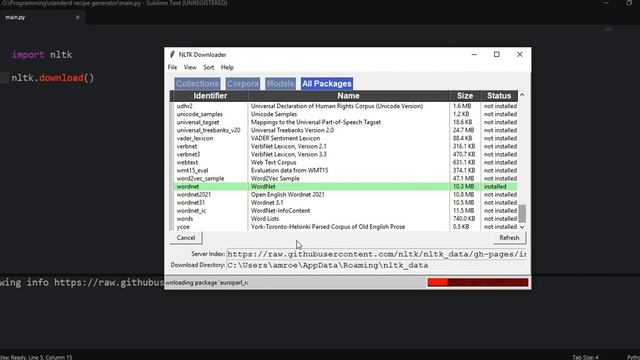Open the File menu in NLTK Downloader
The image size is (640, 360).
[172, 67]
